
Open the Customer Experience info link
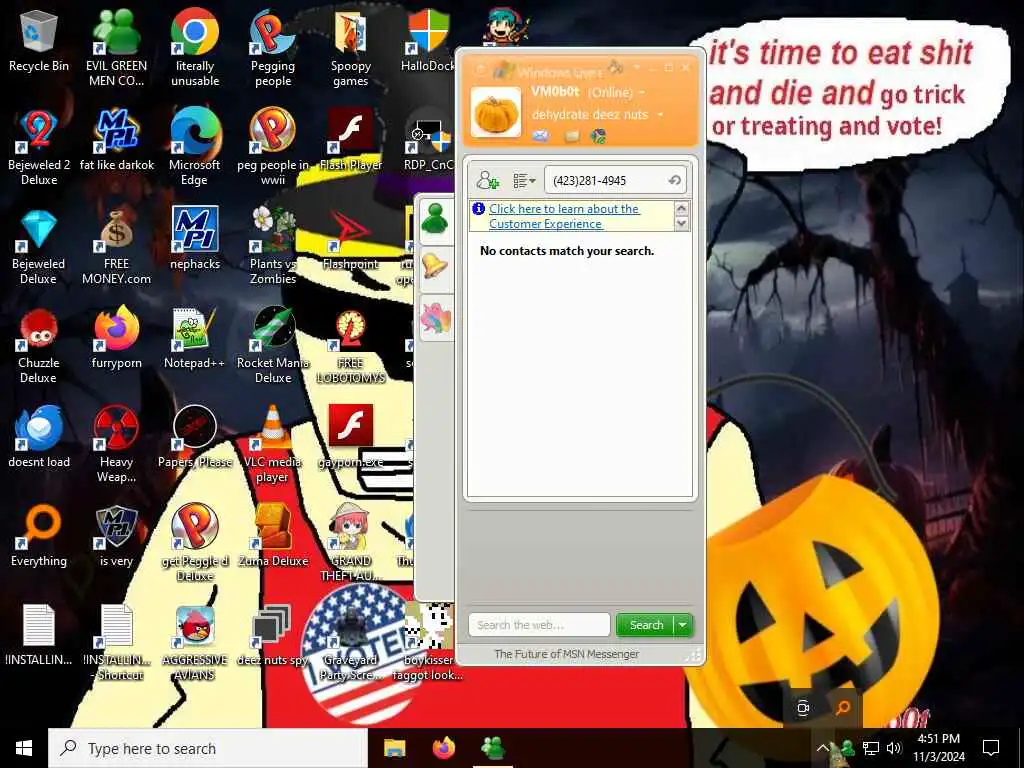pos(564,216)
